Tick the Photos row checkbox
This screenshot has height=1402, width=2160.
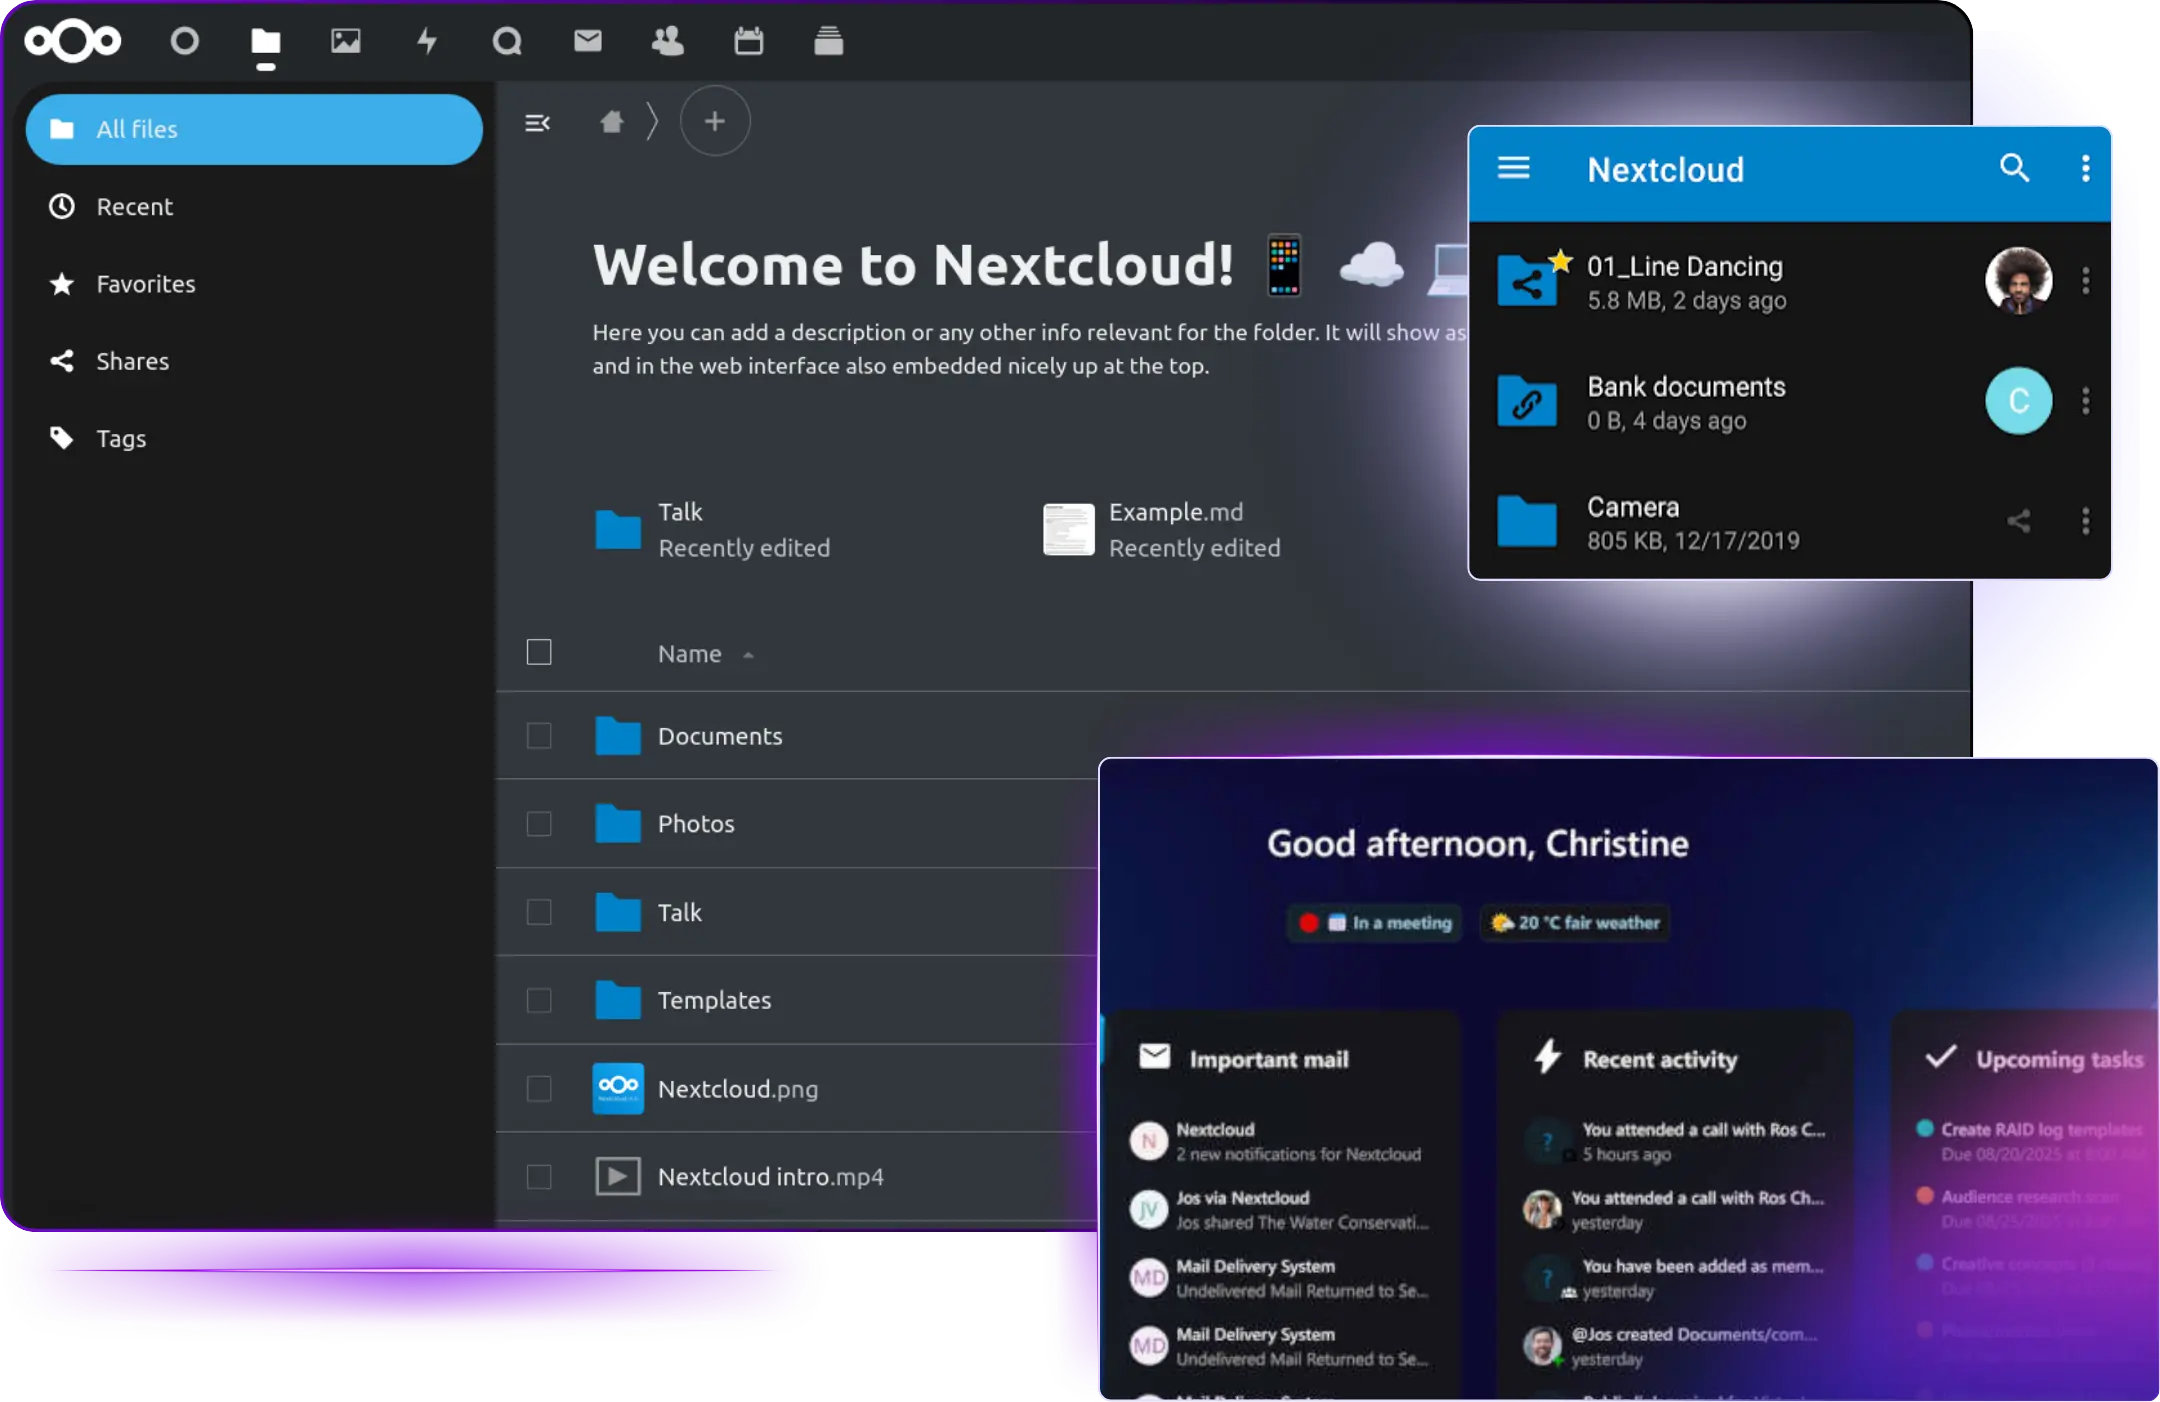pyautogui.click(x=539, y=824)
